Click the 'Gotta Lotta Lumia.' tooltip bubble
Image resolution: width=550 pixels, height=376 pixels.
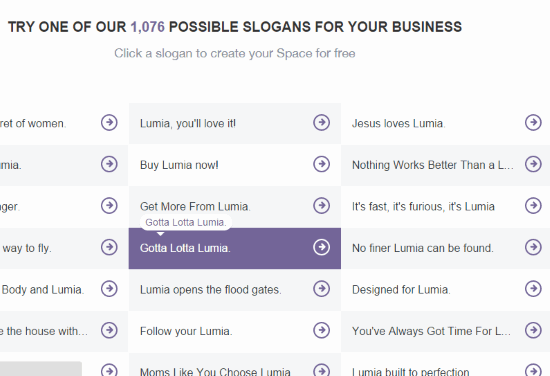pyautogui.click(x=186, y=222)
